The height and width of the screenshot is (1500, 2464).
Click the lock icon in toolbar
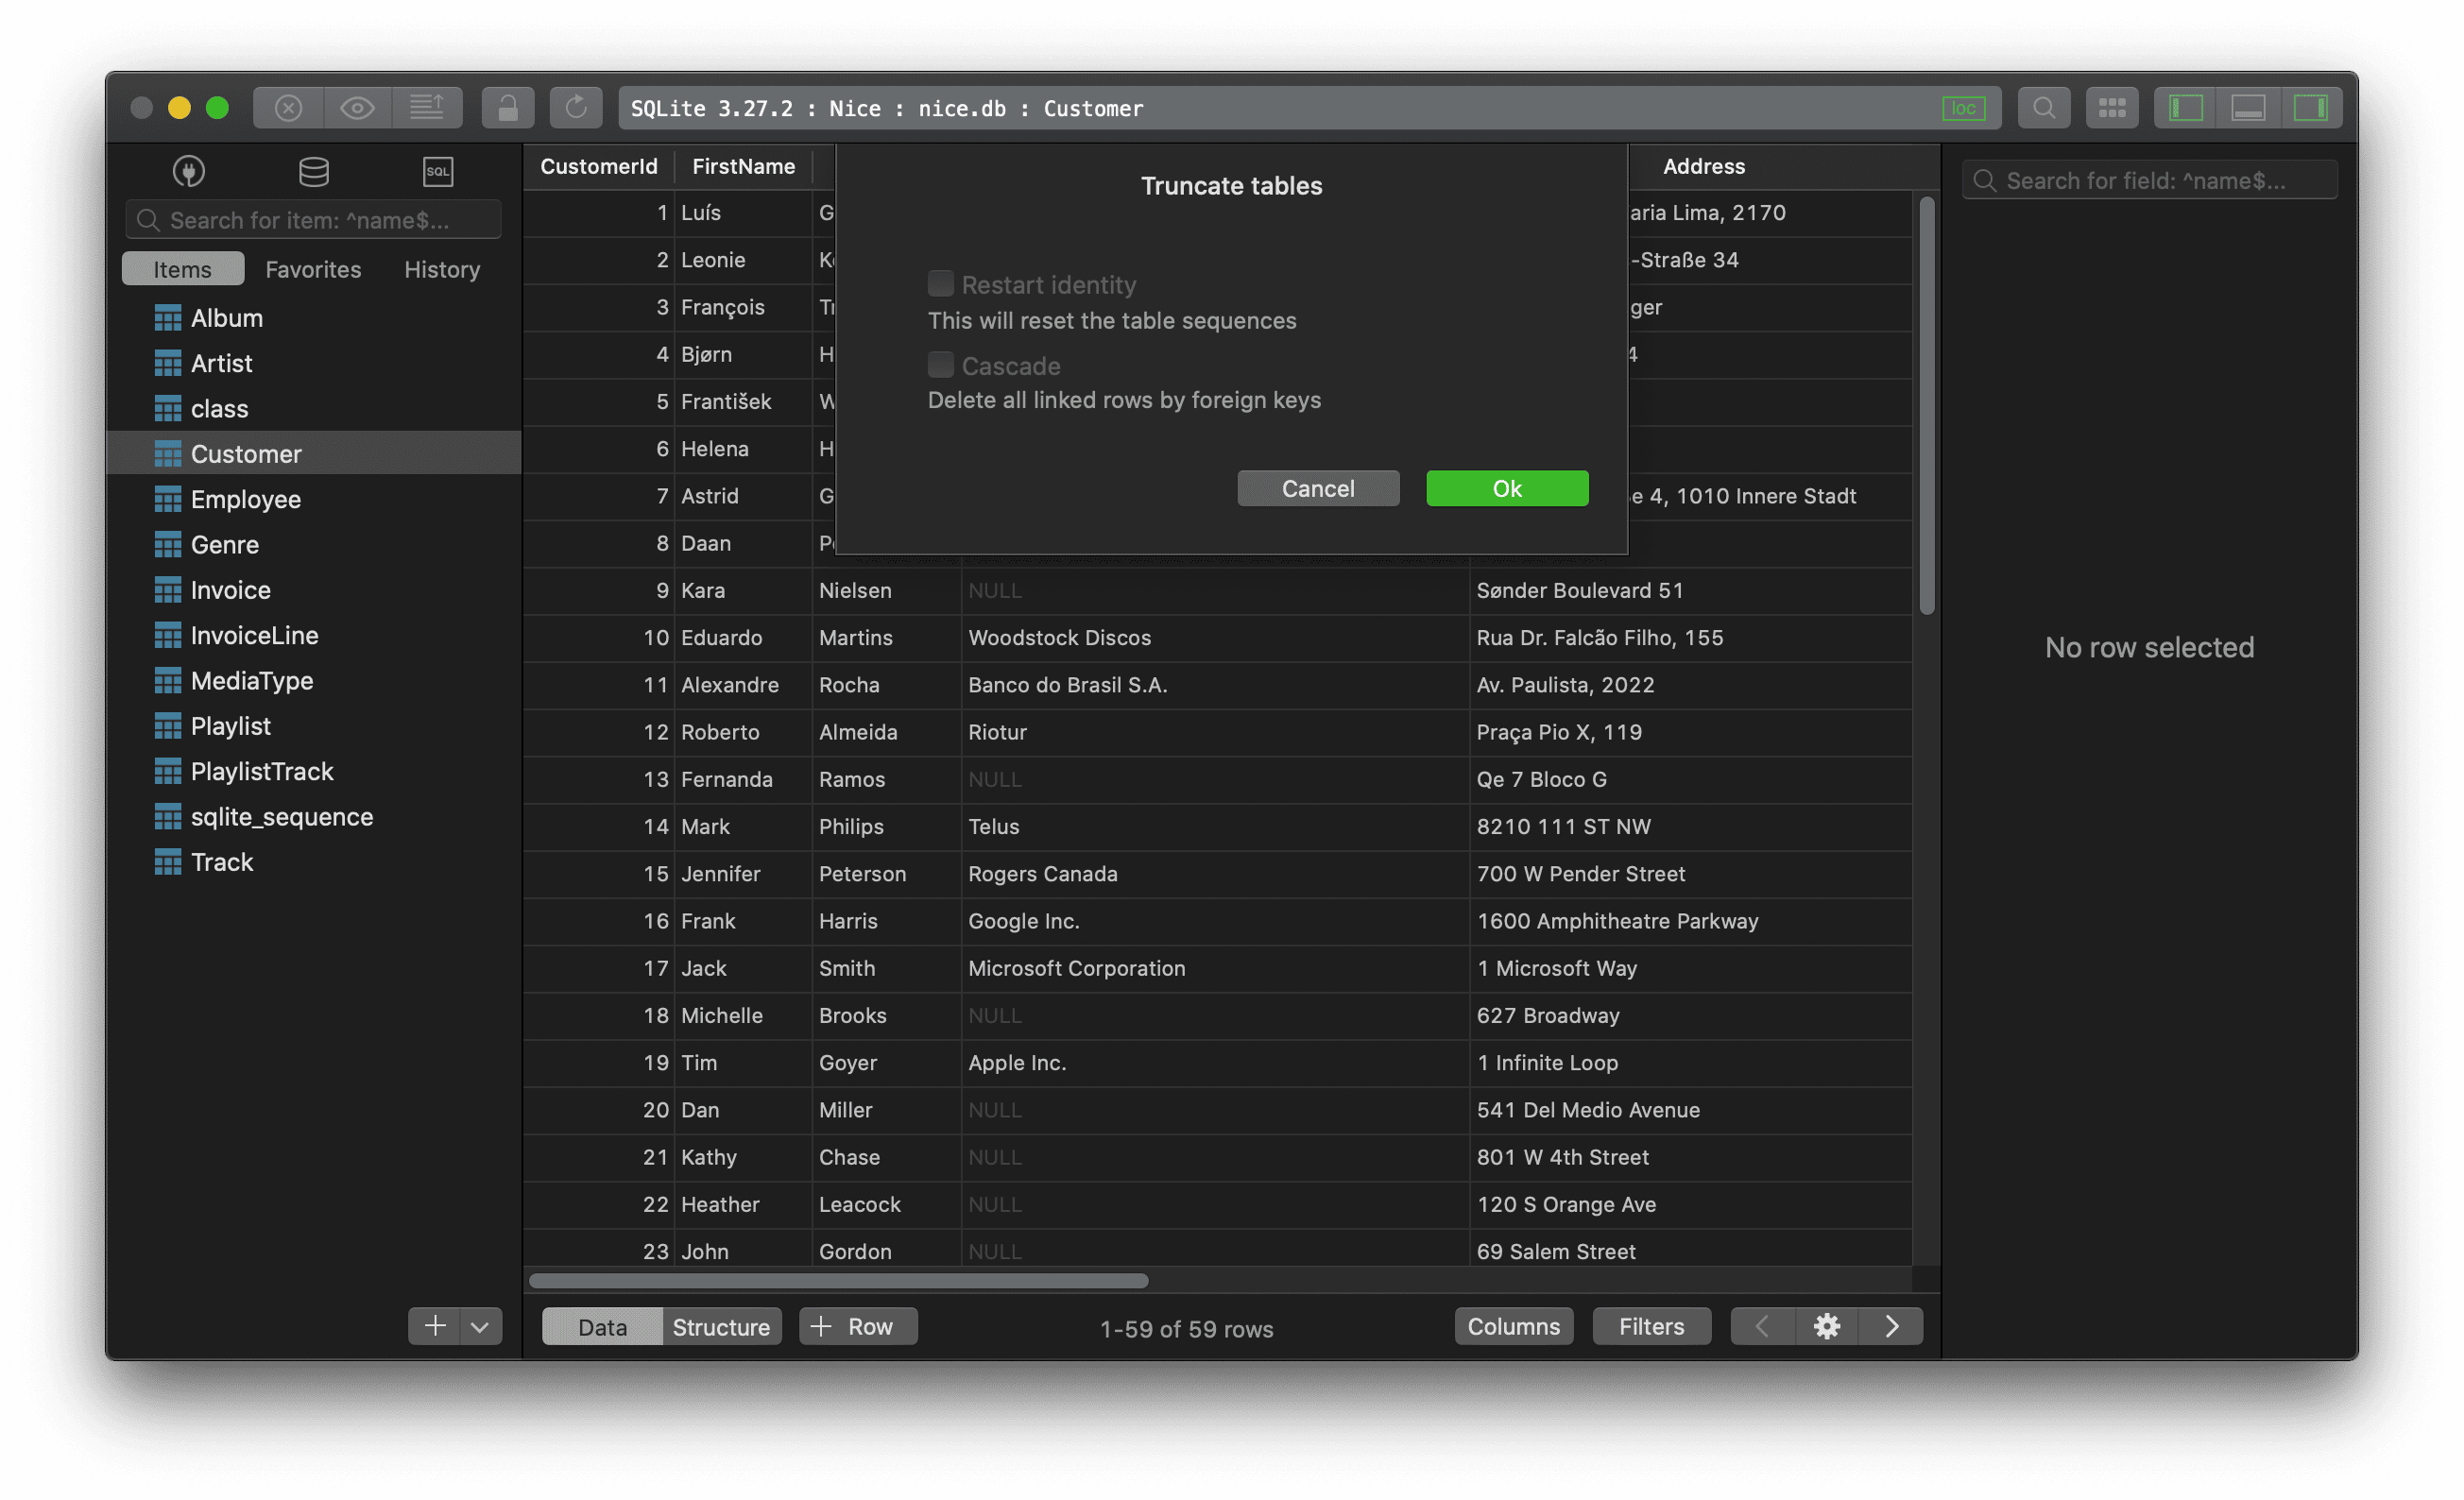(508, 108)
